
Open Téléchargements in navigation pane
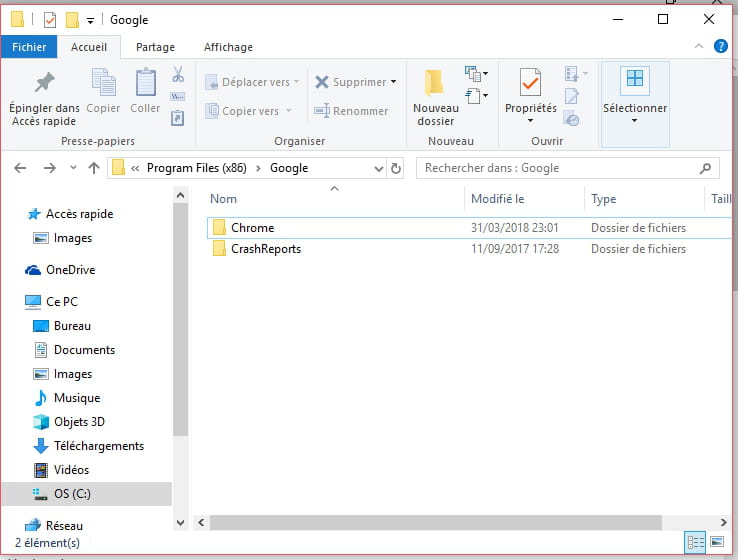tap(99, 446)
